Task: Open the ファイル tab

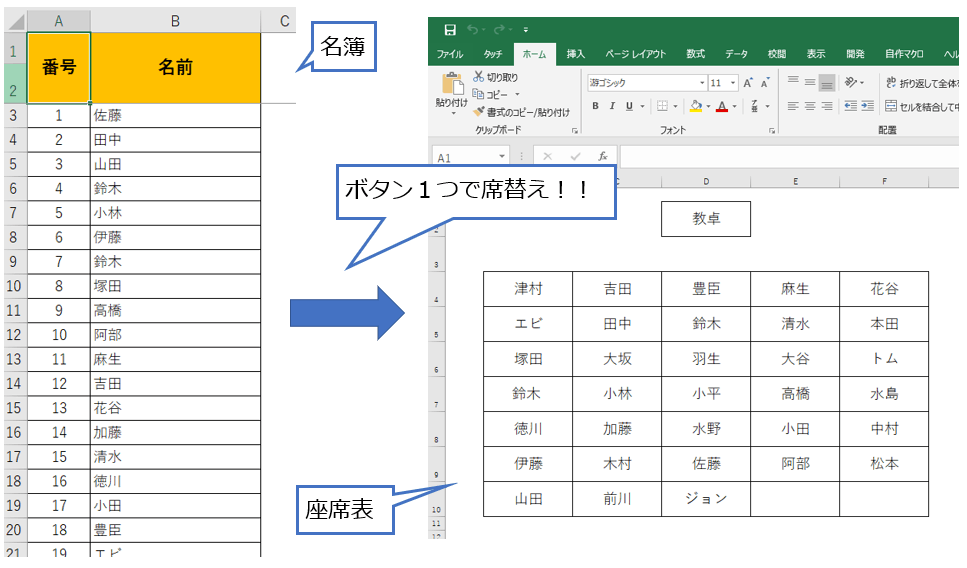Action: 450,54
